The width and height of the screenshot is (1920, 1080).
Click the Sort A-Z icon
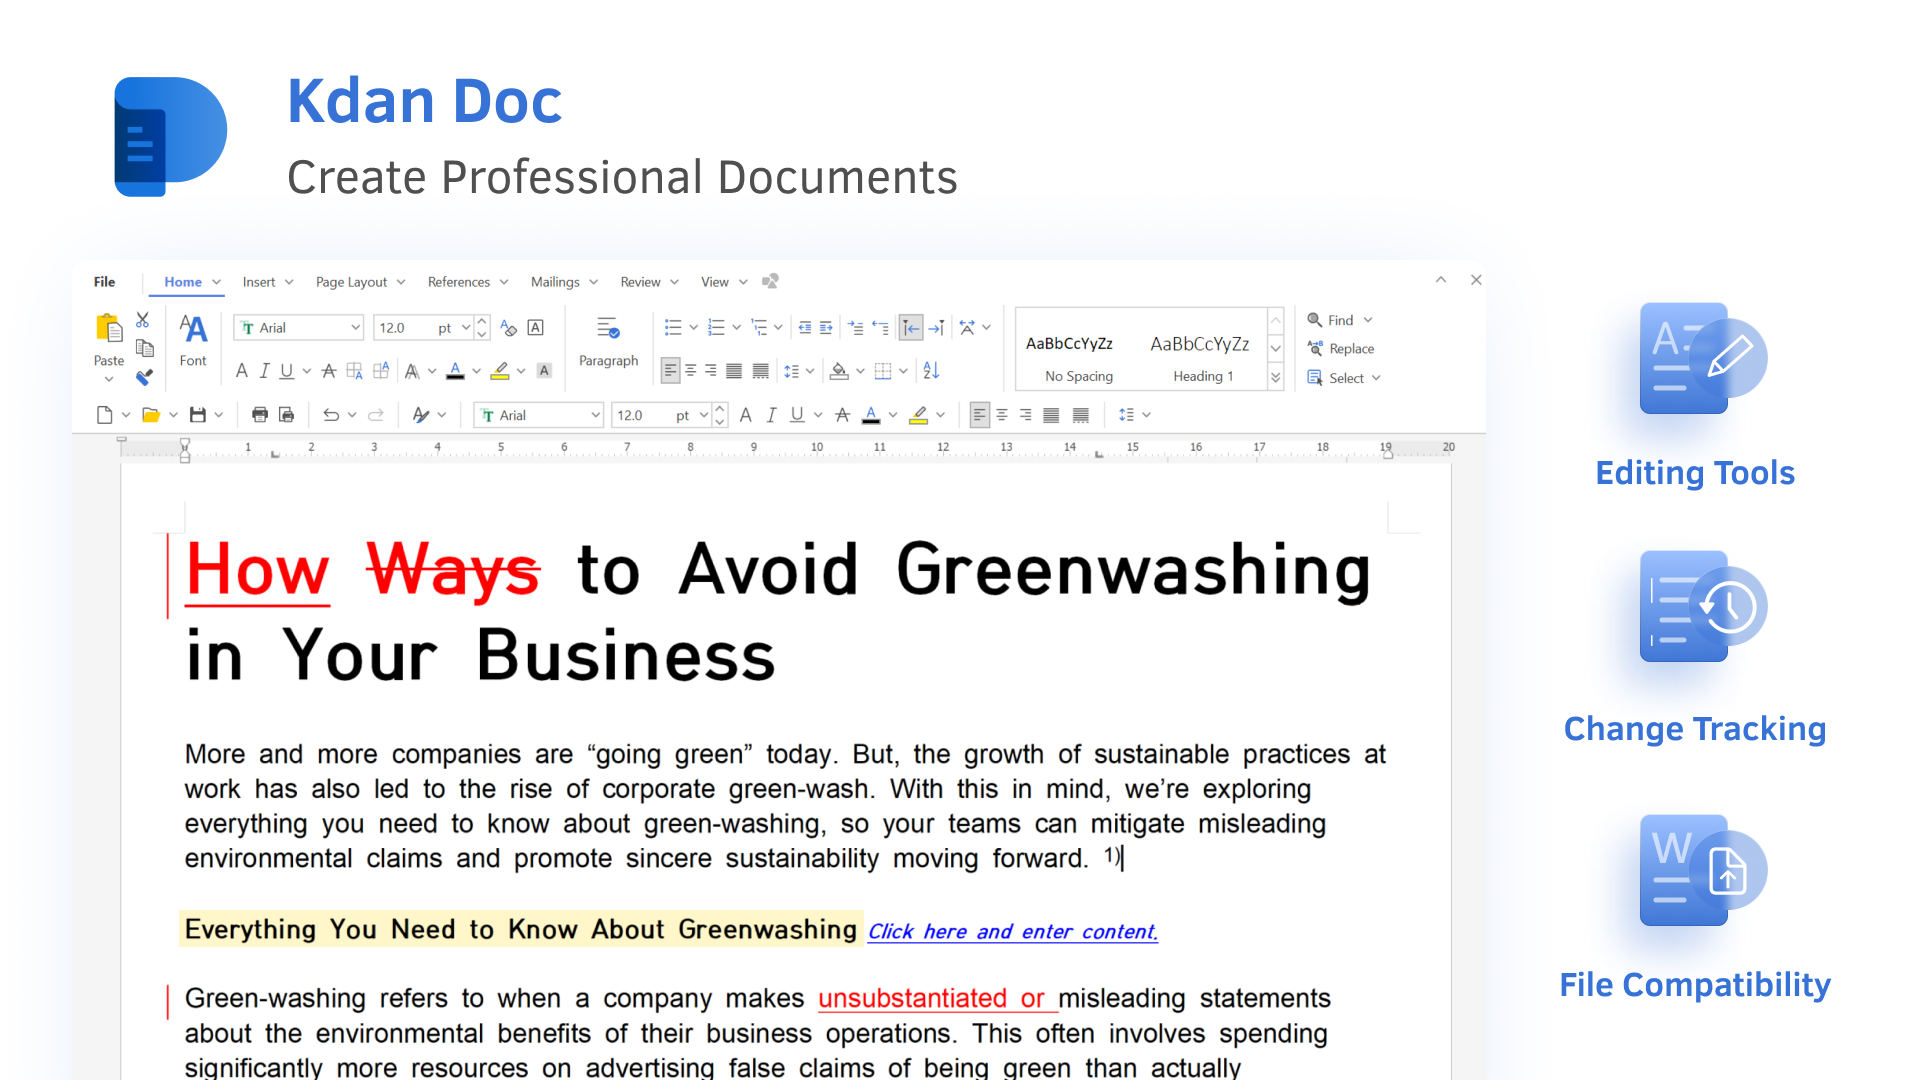[x=931, y=371]
